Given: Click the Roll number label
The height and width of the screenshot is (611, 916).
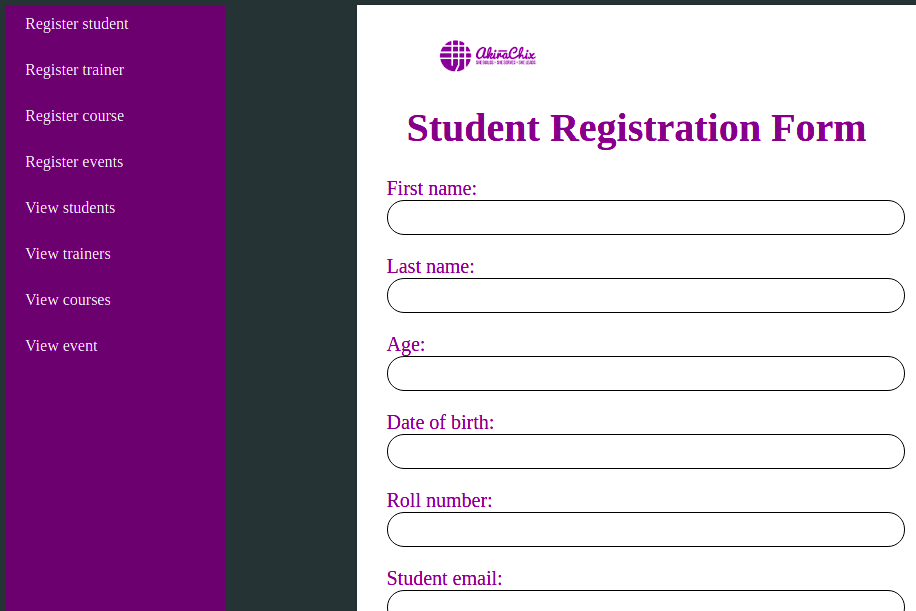Looking at the screenshot, I should coord(439,501).
